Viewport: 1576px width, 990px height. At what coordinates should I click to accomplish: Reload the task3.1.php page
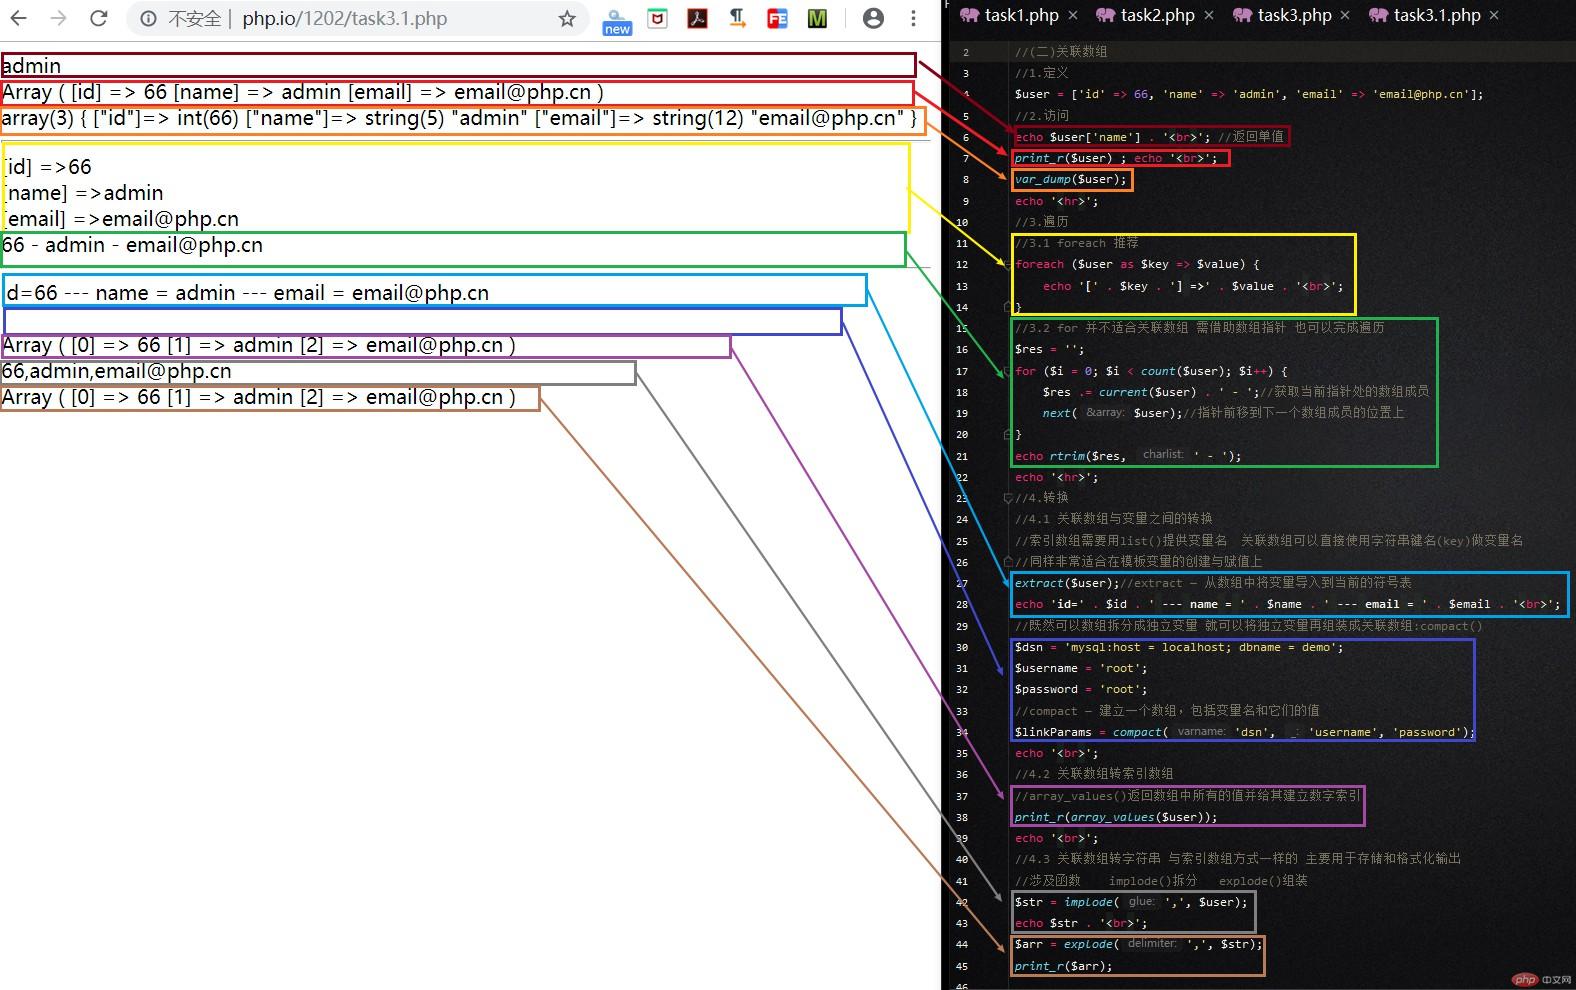[98, 18]
